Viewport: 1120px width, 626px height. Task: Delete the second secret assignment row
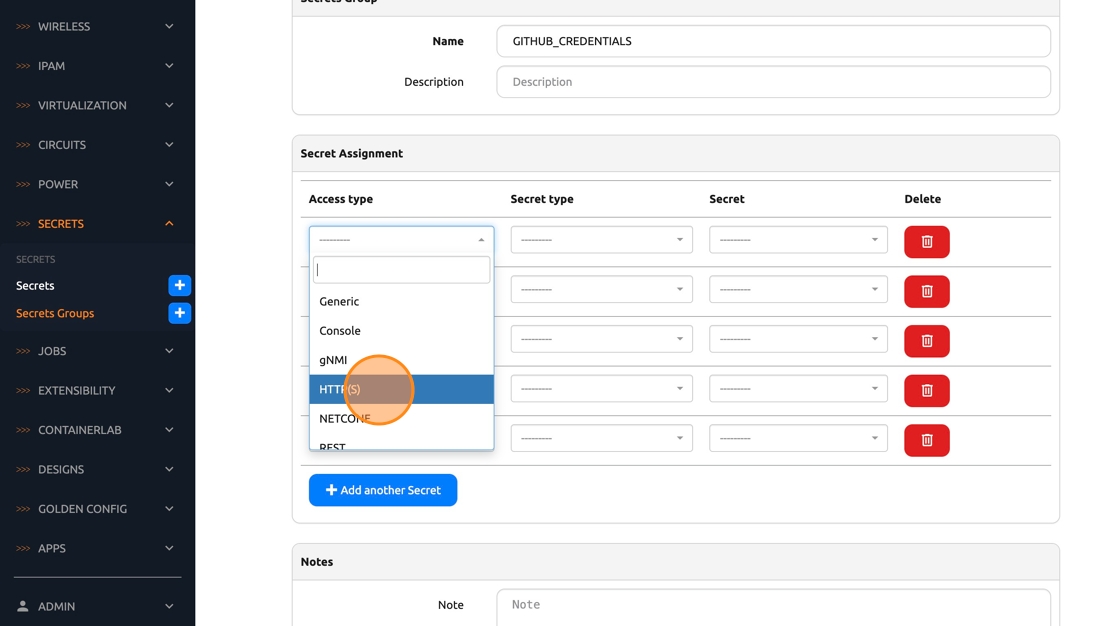(x=926, y=291)
